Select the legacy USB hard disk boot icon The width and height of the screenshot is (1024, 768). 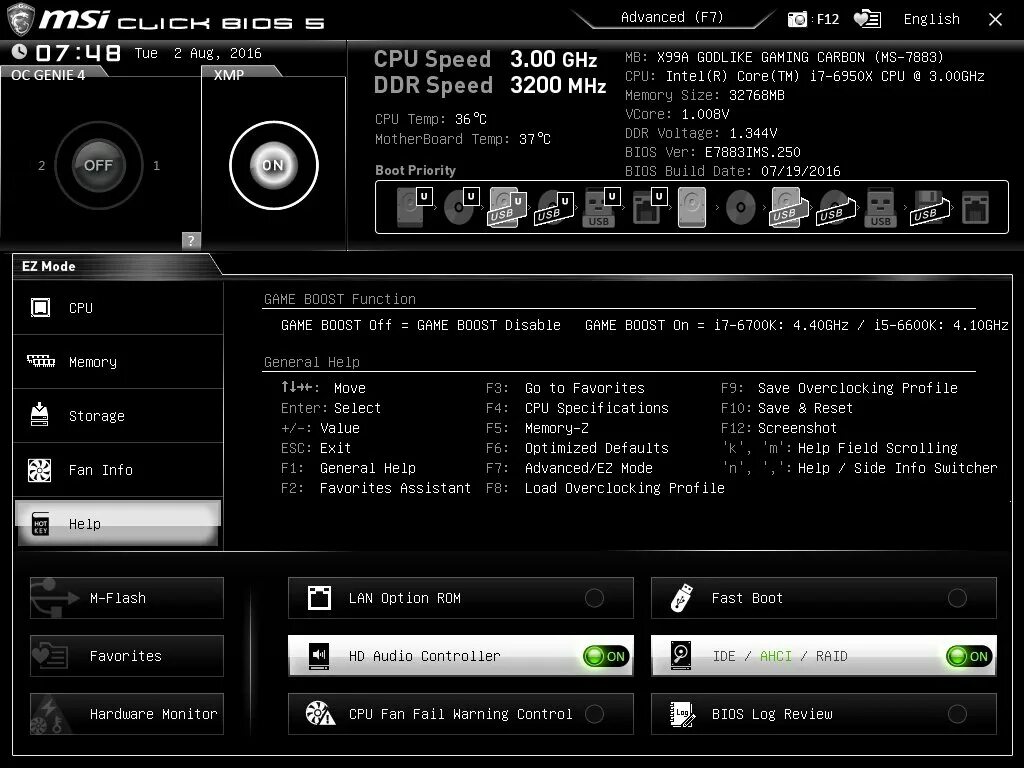[x=789, y=207]
